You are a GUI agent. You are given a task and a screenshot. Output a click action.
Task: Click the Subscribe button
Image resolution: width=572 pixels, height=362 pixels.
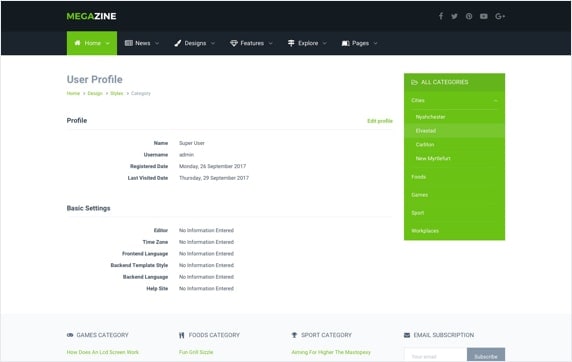tap(486, 356)
